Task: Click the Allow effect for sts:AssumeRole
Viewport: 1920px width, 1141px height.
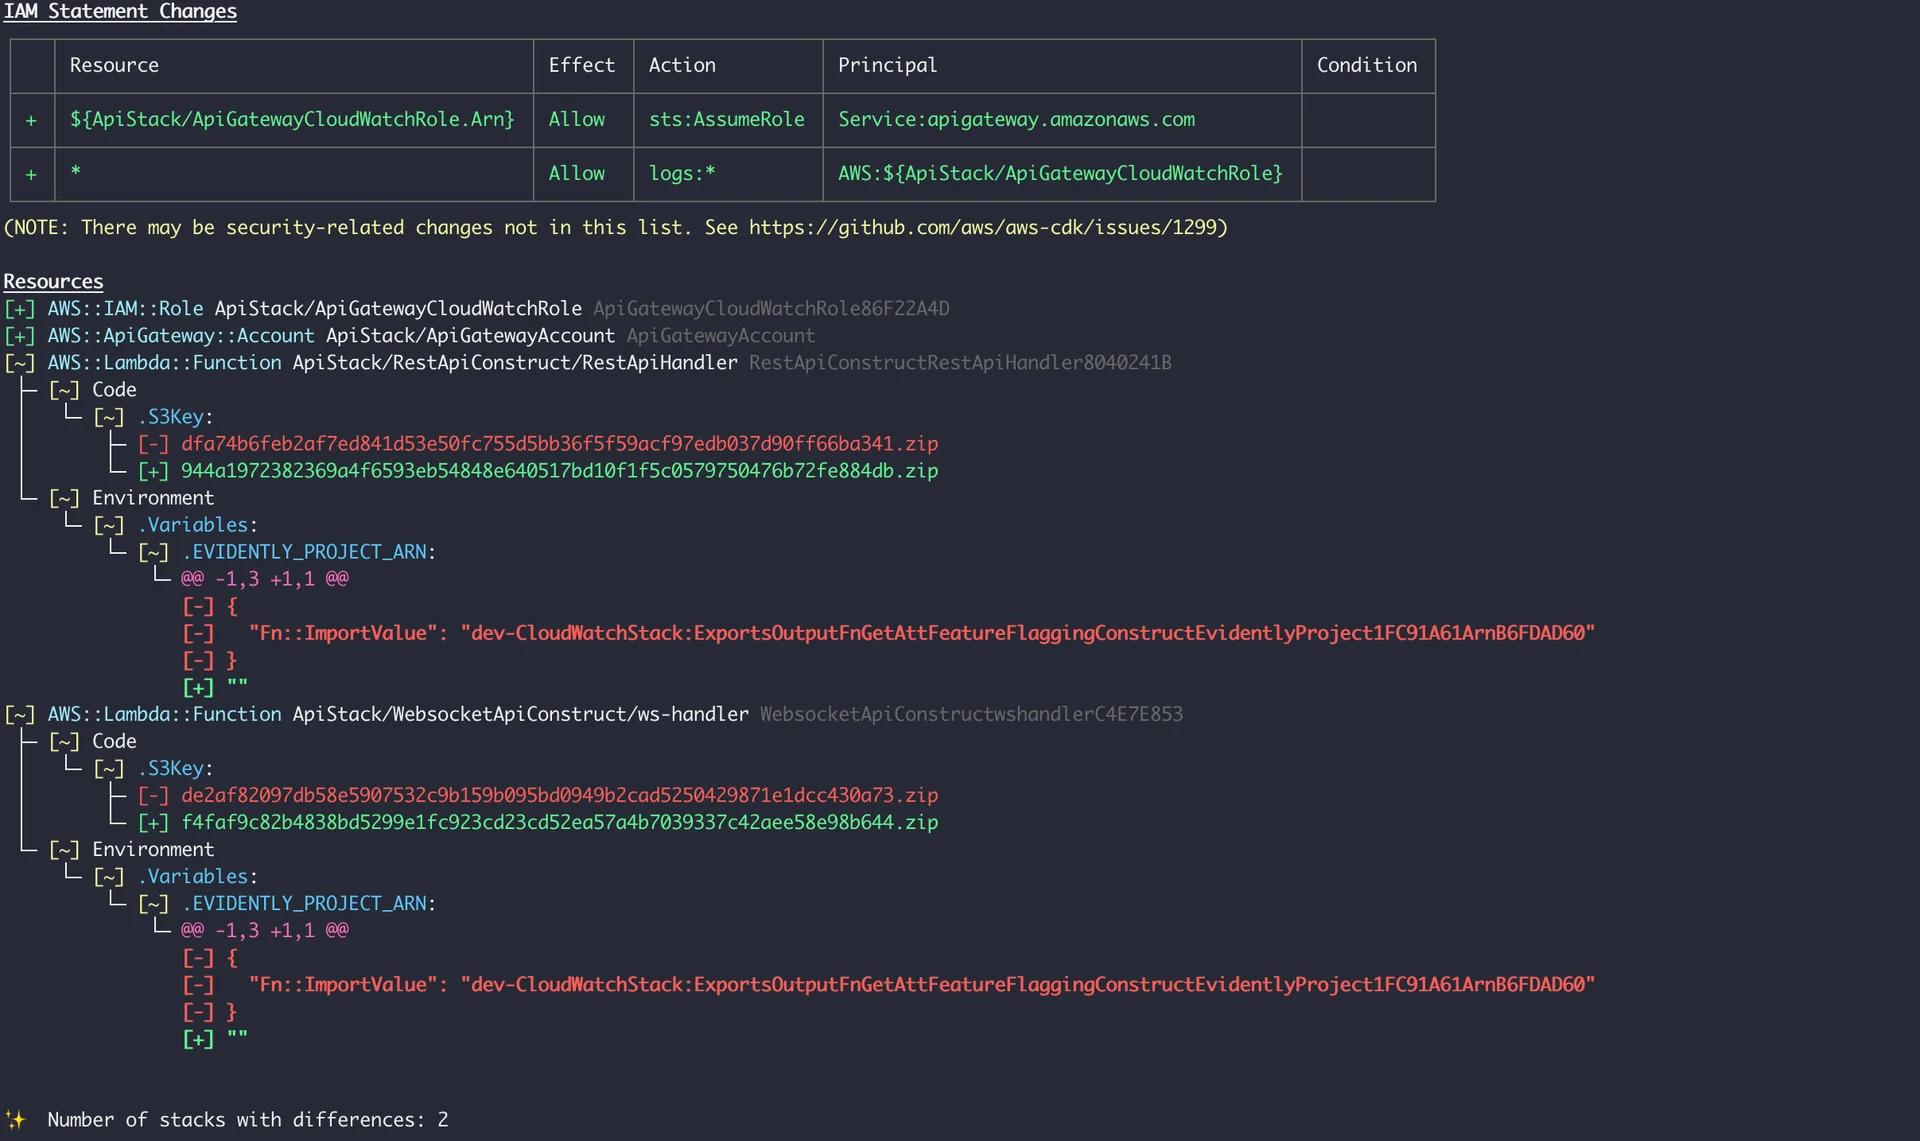Action: (576, 119)
